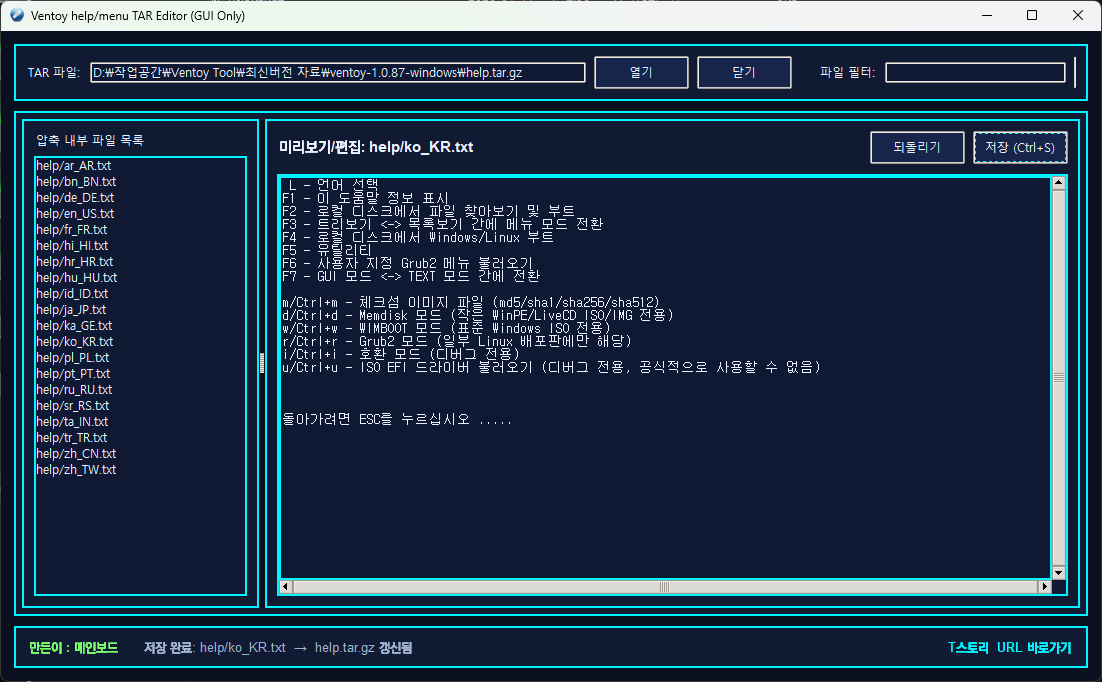Click the vertical scrollbar thumb
Image resolution: width=1102 pixels, height=682 pixels.
(1058, 378)
